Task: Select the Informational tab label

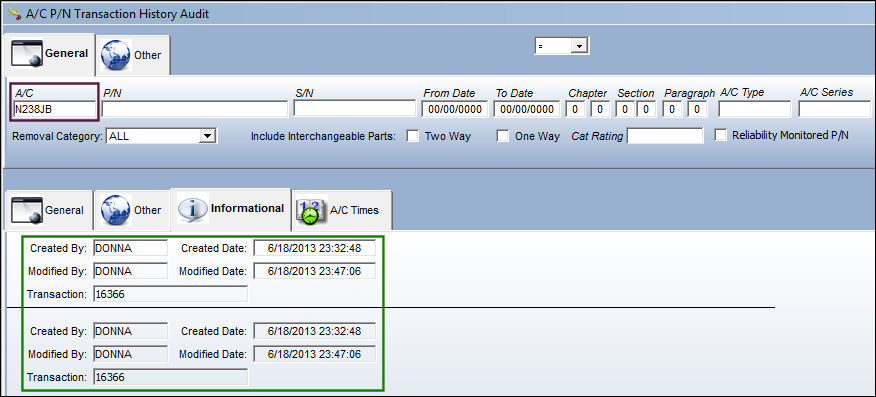Action: (247, 208)
